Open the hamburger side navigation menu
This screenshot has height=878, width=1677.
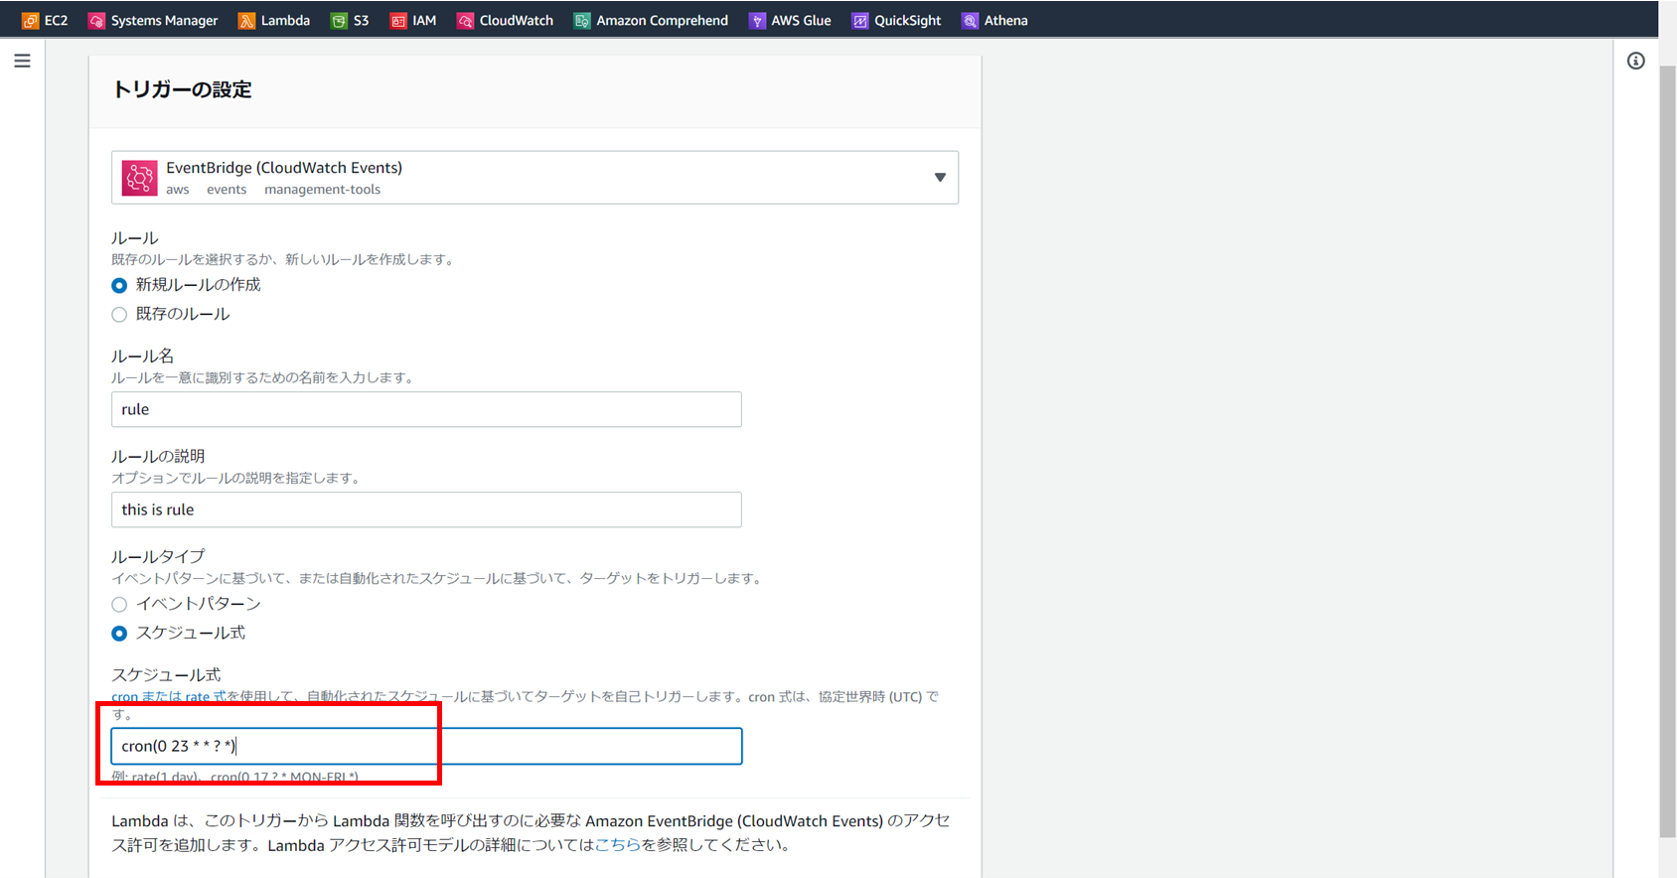tap(22, 61)
